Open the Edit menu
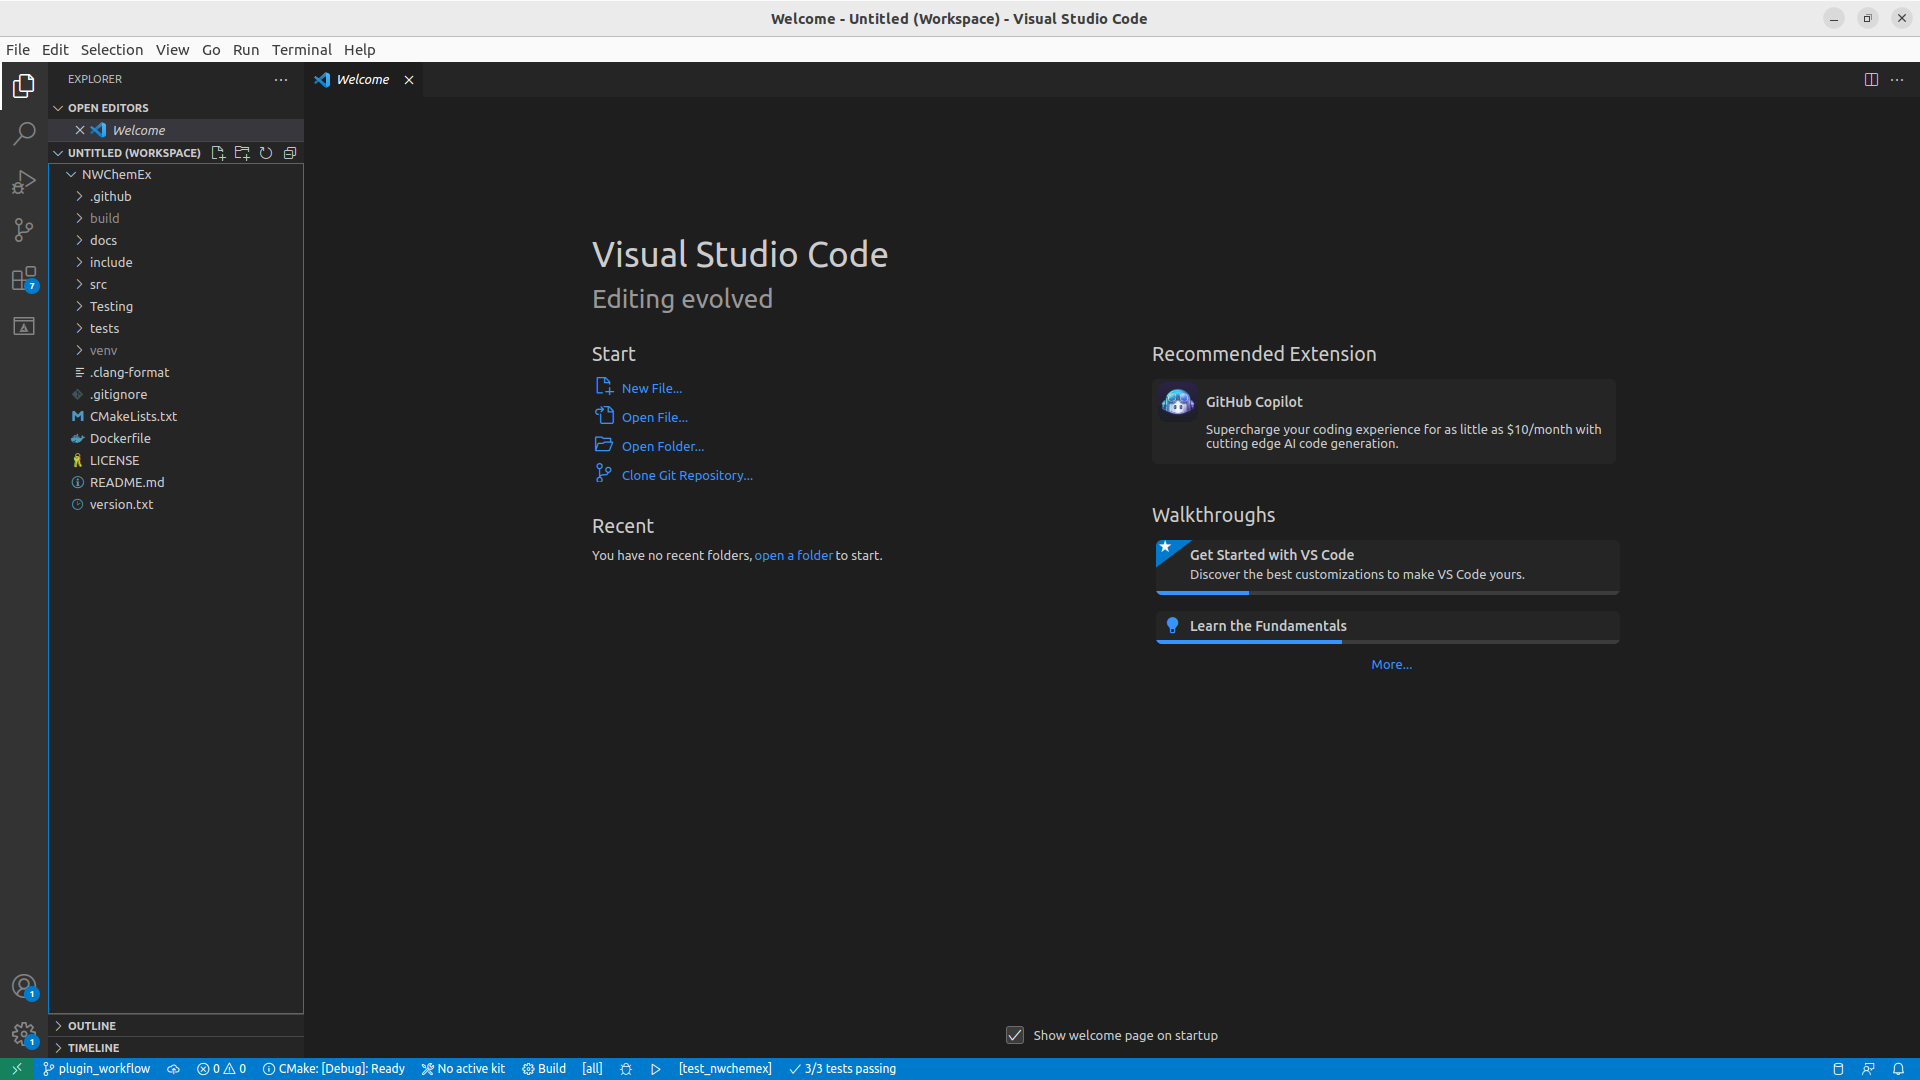Viewport: 1920px width, 1080px height. point(55,50)
